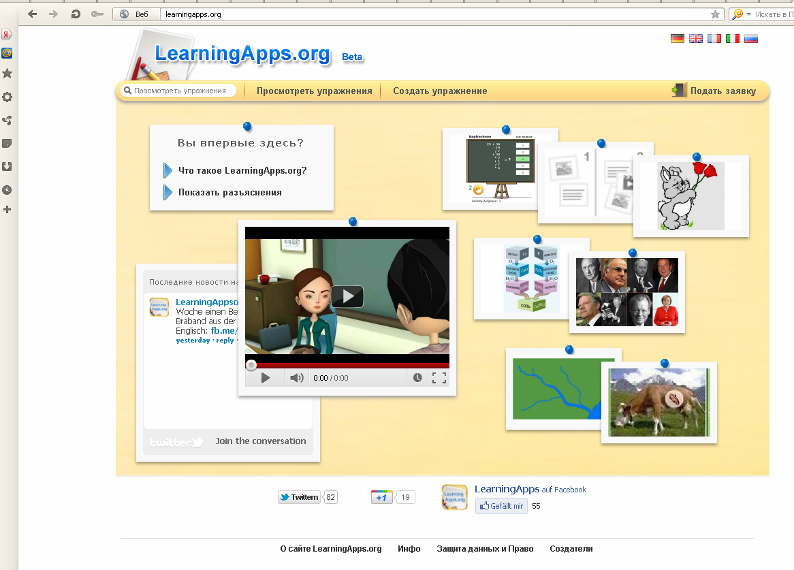Image resolution: width=794 pixels, height=570 pixels.
Task: Open LearningApps auf Facebook link
Action: tap(530, 489)
